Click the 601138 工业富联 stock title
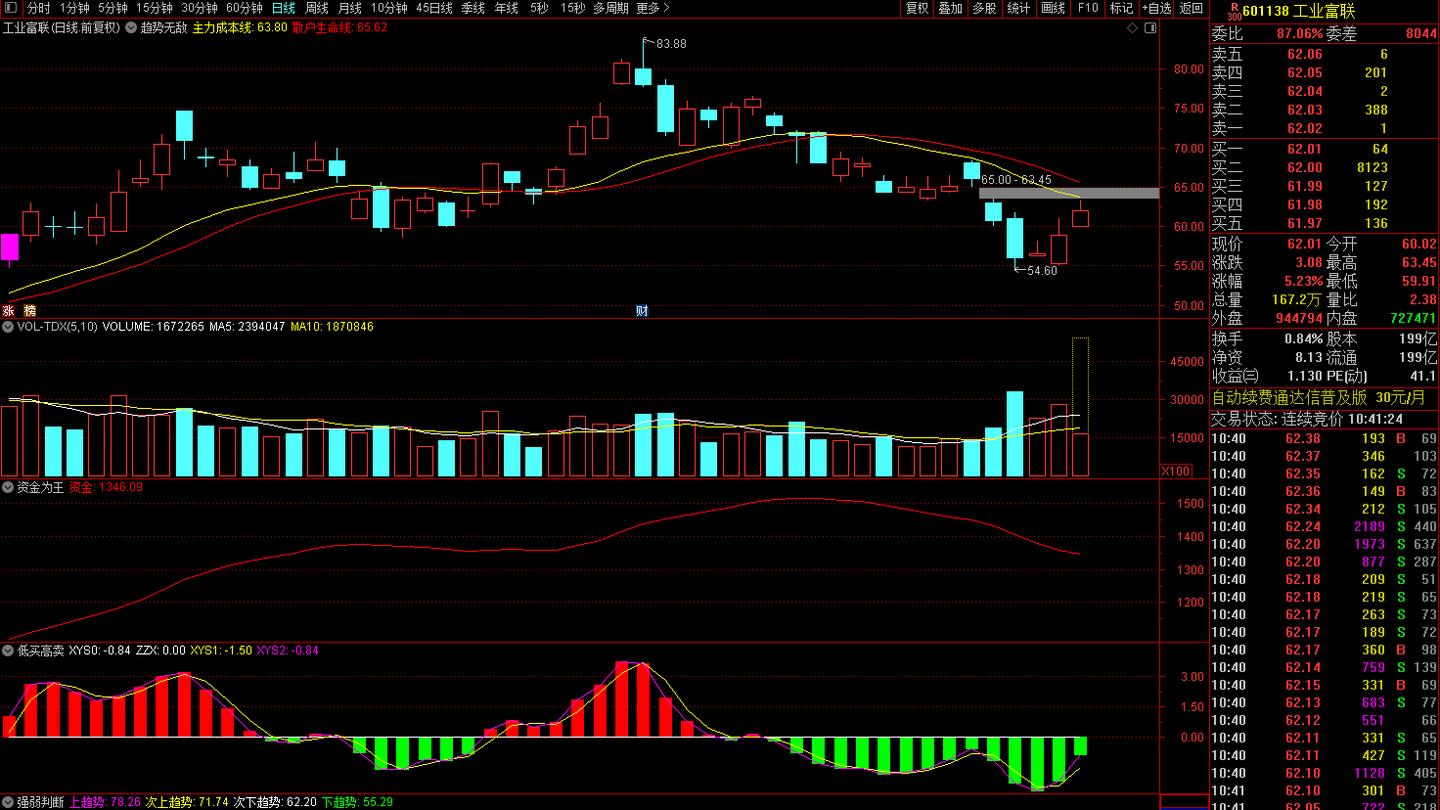The height and width of the screenshot is (810, 1440). 1300,11
